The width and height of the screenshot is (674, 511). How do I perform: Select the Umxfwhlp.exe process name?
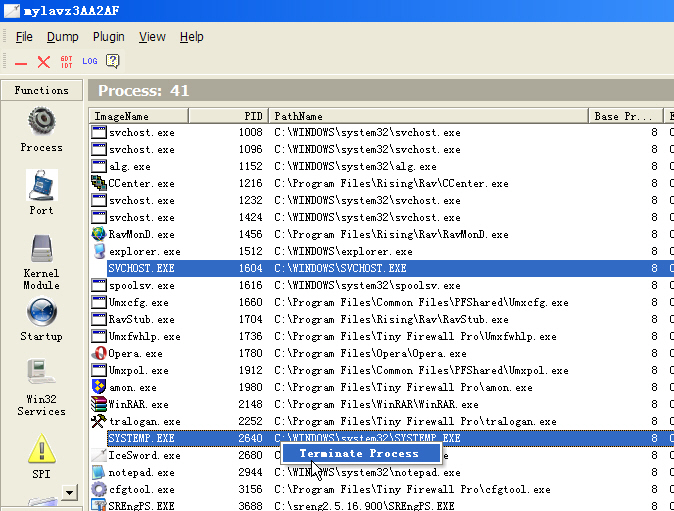[144, 337]
